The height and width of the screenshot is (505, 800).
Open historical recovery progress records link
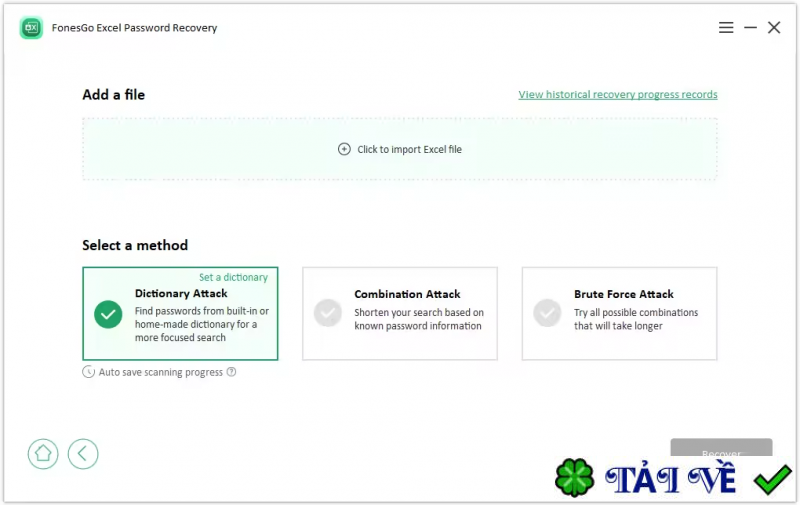618,94
